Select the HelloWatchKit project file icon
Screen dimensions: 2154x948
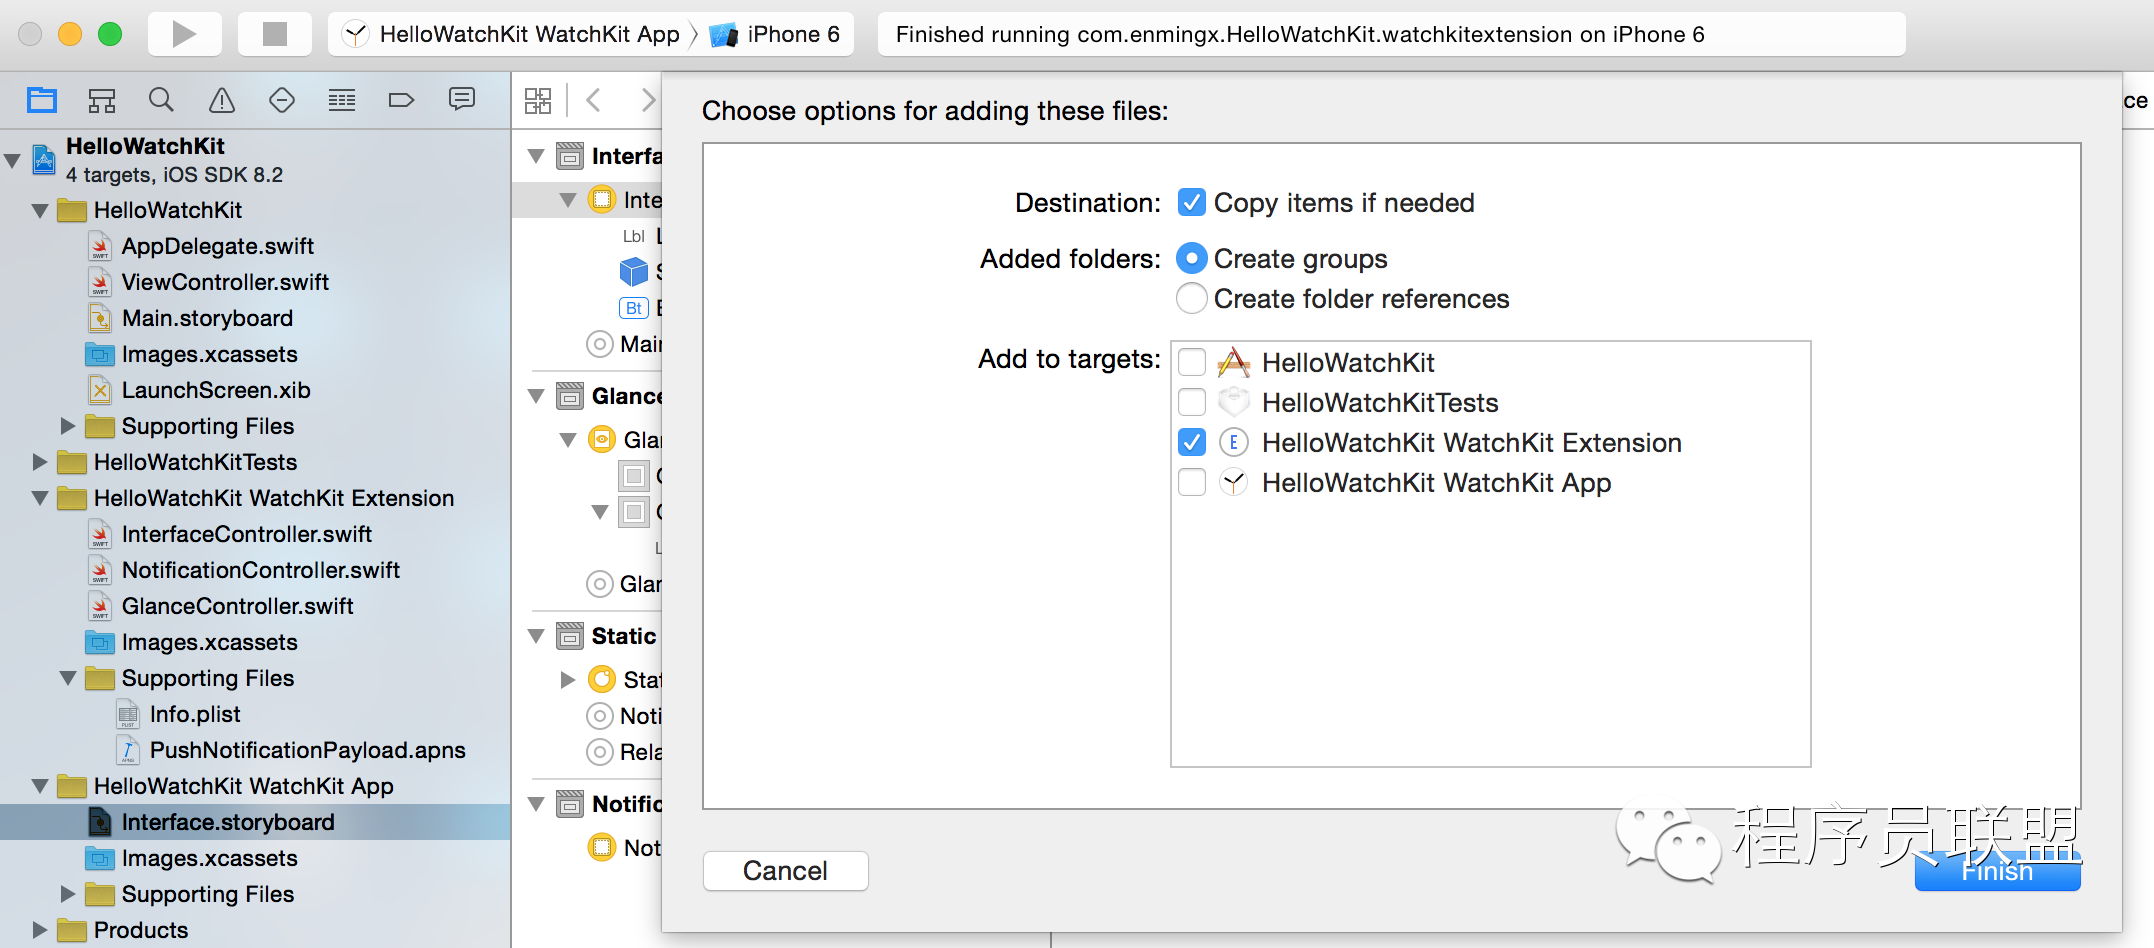(x=44, y=160)
